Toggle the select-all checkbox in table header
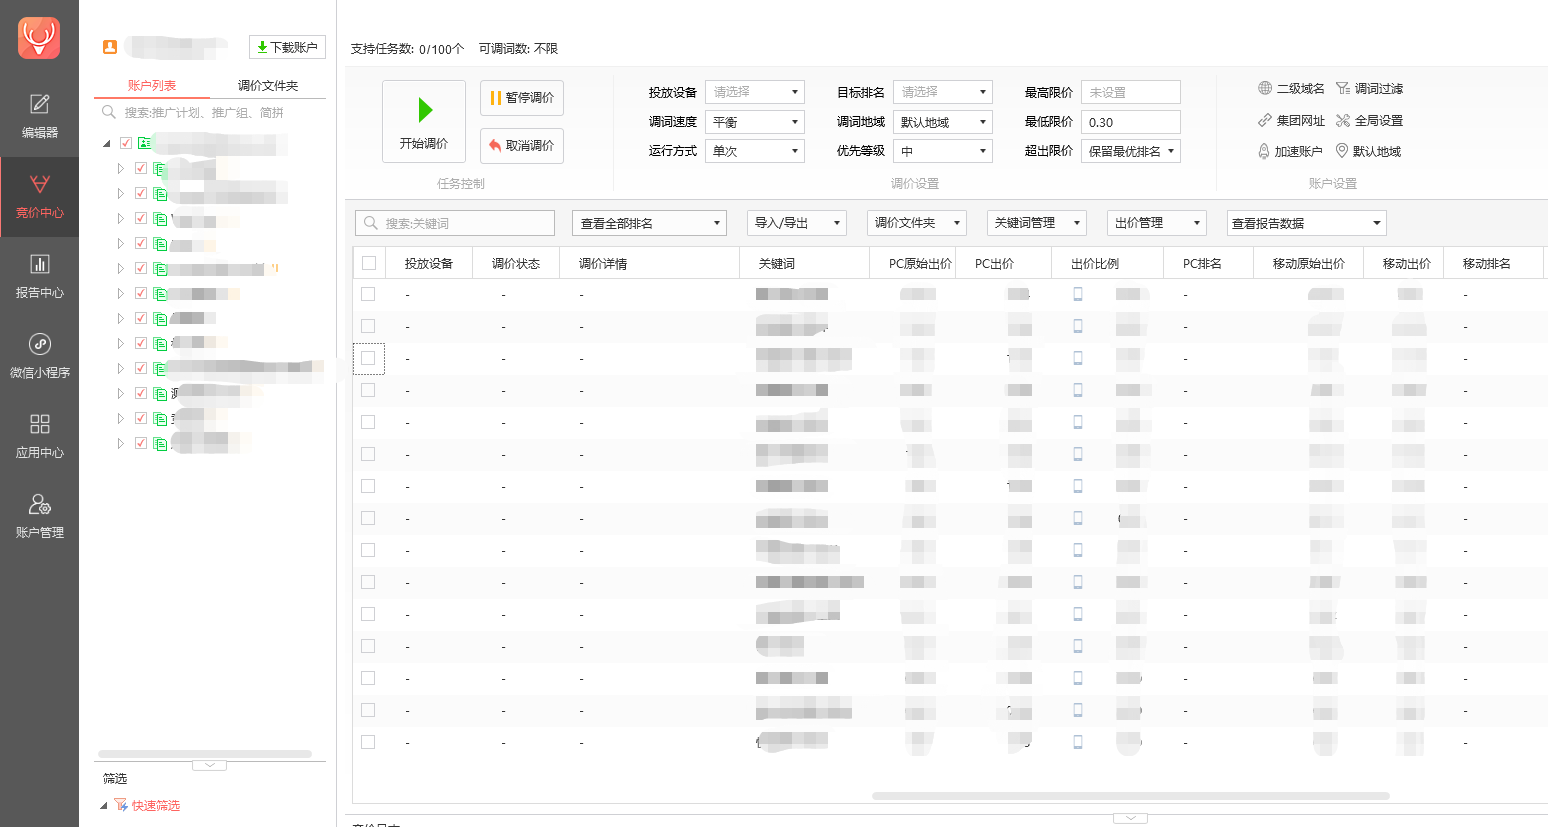The image size is (1548, 827). pos(369,263)
